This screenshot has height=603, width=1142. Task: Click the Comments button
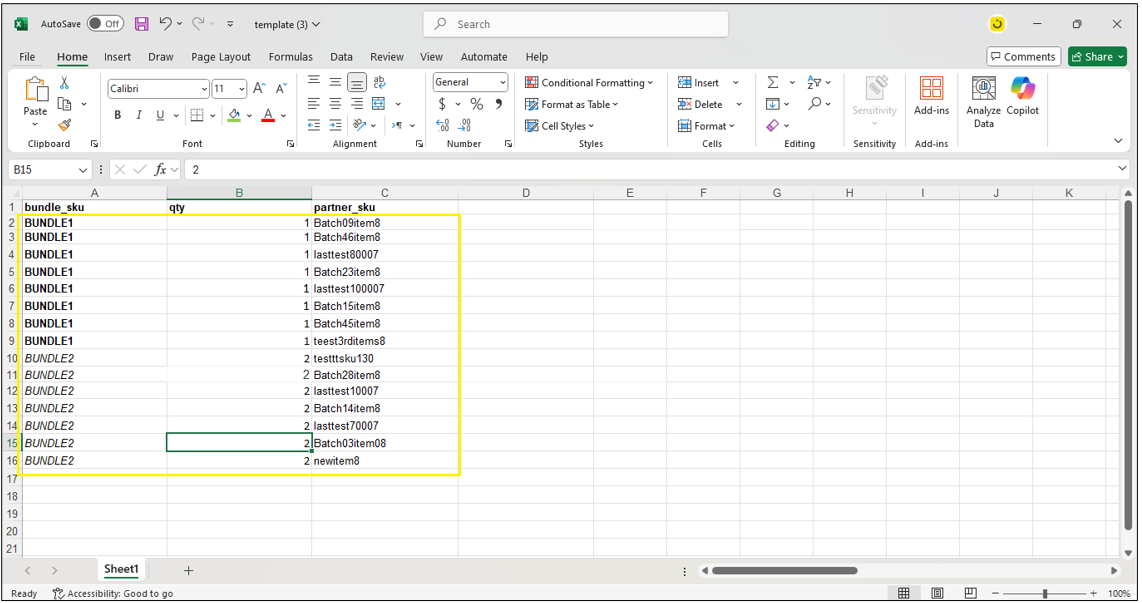[x=1023, y=57]
